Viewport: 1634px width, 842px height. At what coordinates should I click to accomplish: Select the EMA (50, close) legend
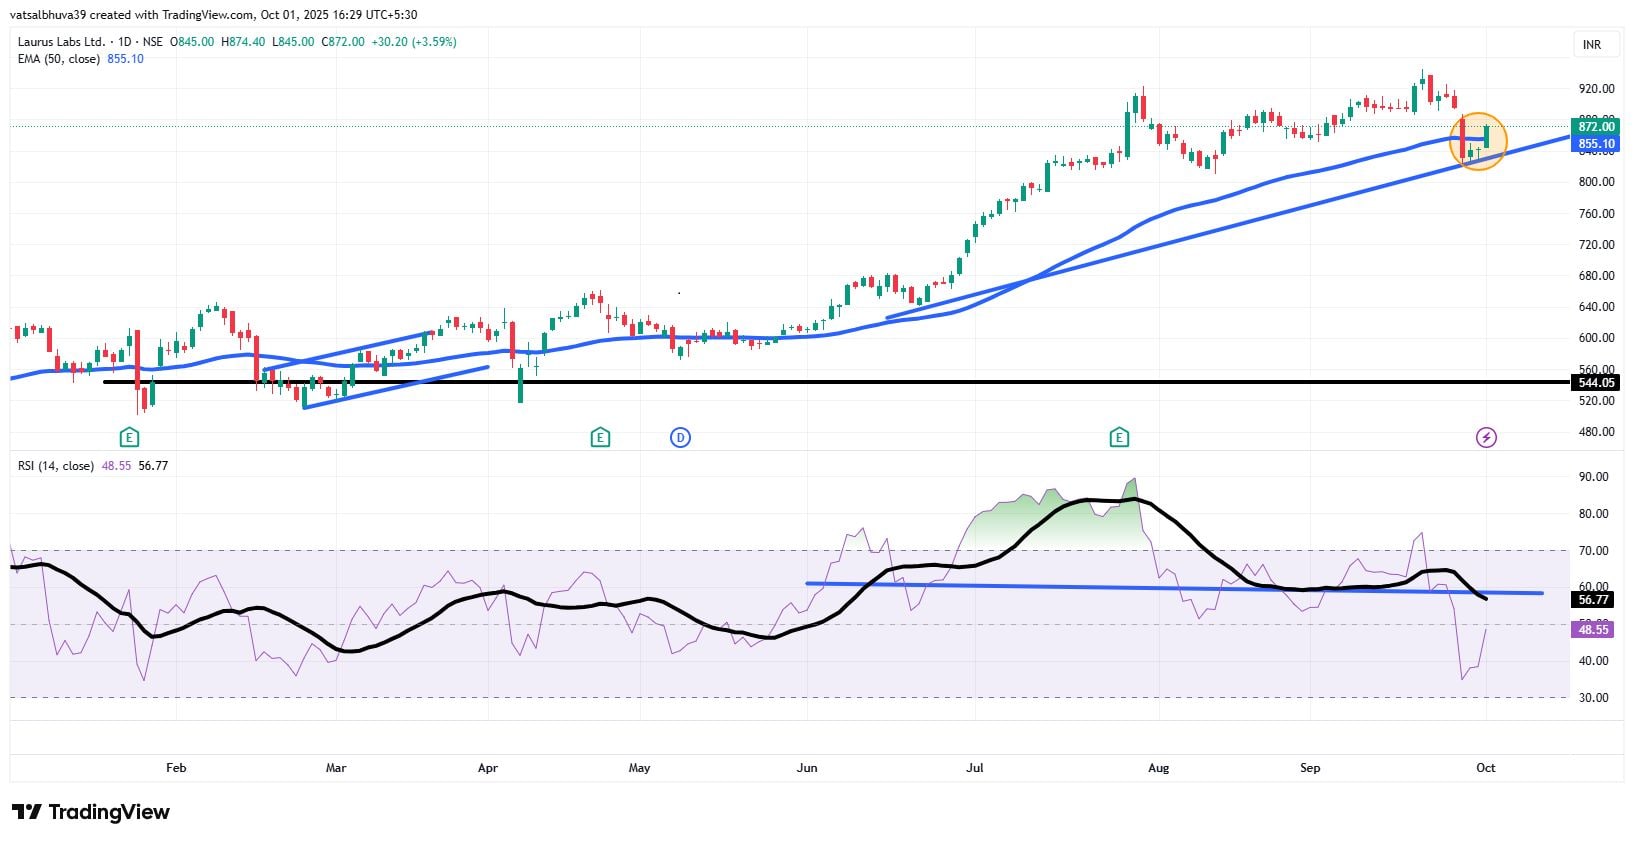point(59,59)
